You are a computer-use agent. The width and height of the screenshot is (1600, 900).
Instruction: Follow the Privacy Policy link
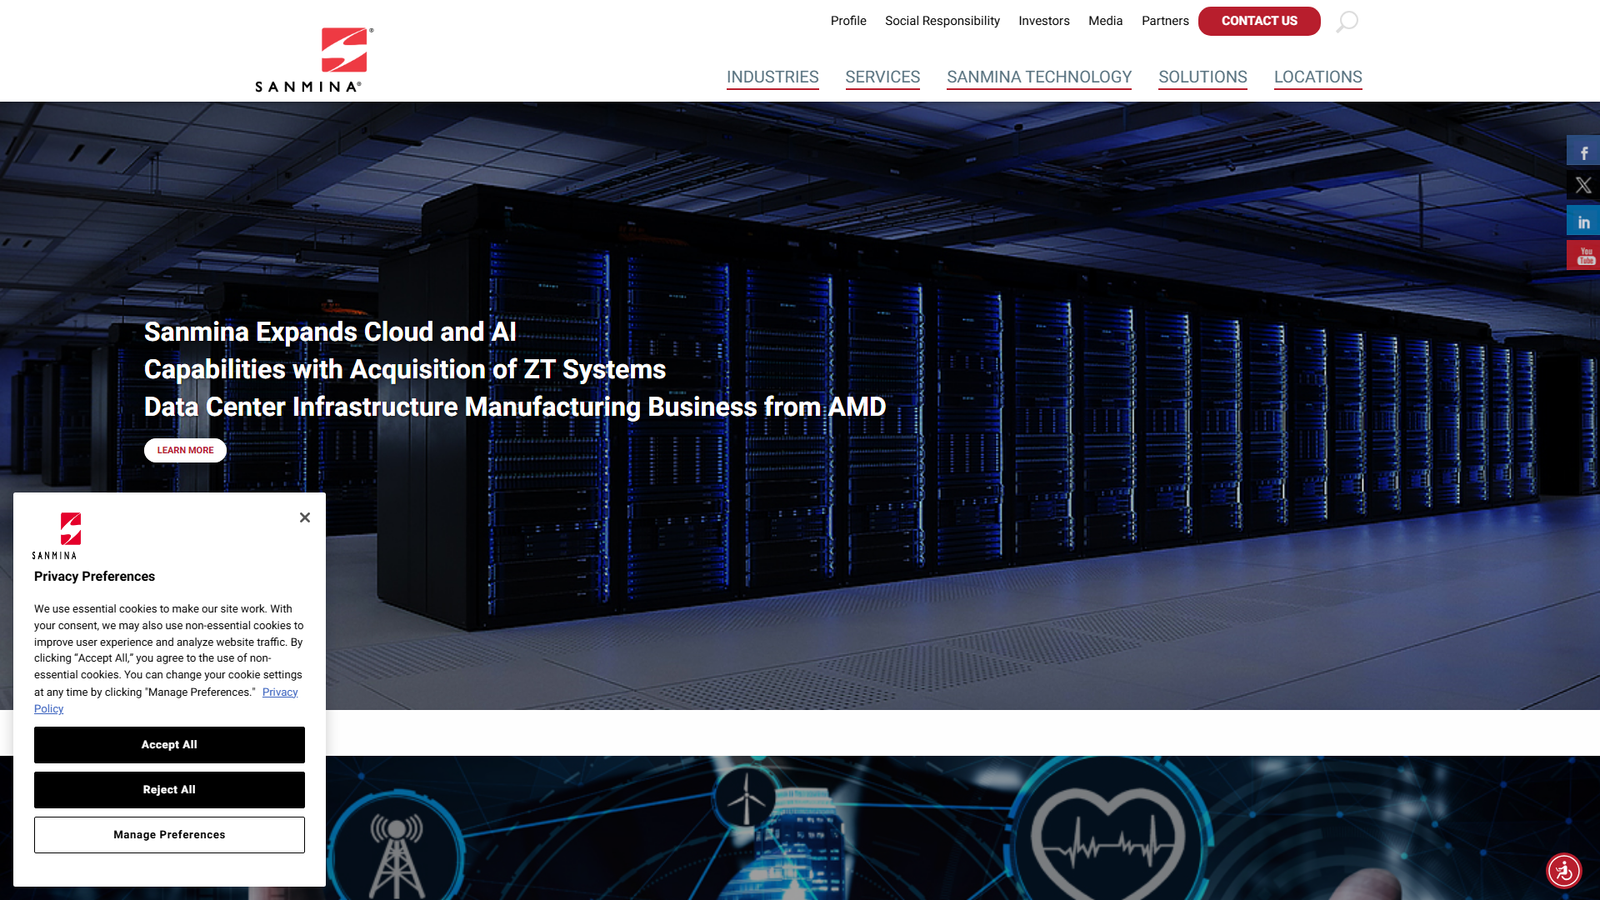(279, 692)
